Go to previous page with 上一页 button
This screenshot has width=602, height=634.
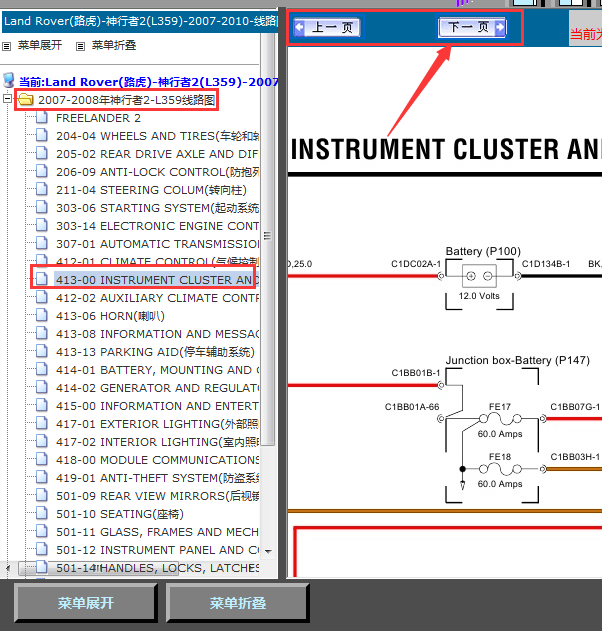tap(327, 27)
